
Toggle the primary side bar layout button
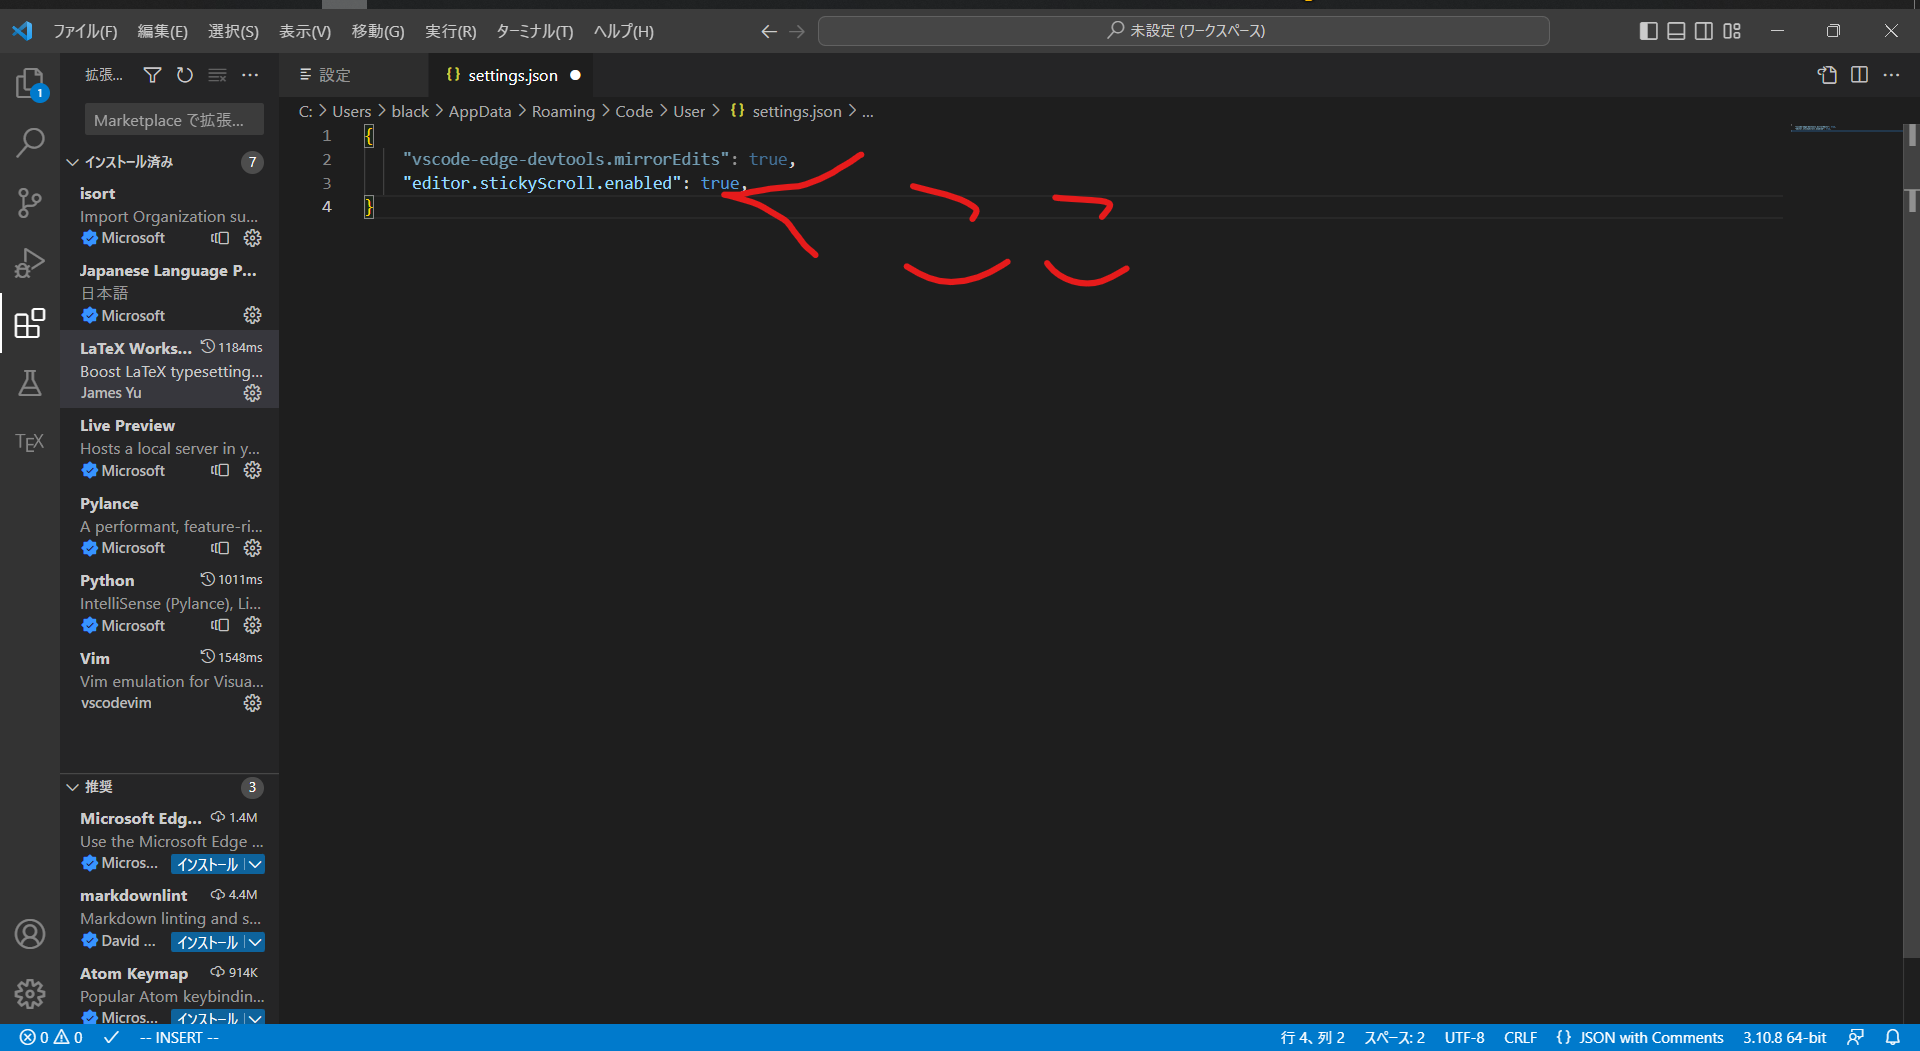tap(1649, 31)
